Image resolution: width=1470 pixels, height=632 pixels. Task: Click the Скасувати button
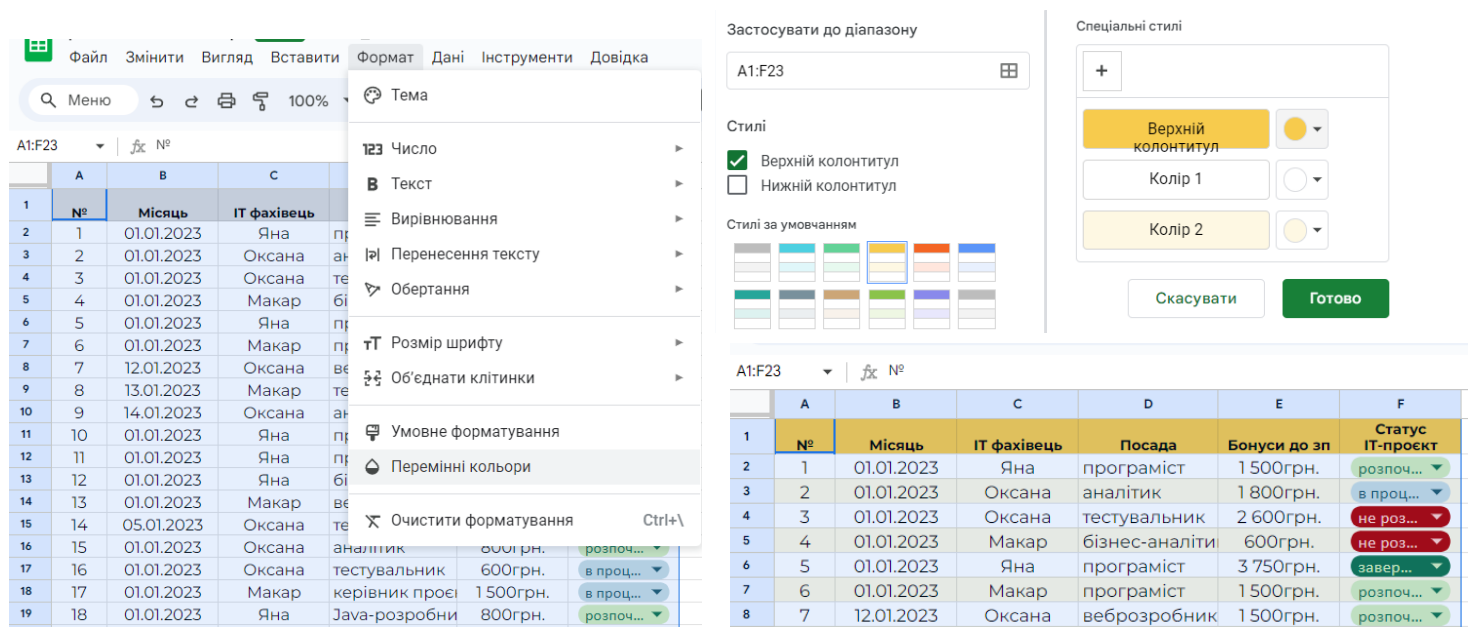coord(1195,298)
